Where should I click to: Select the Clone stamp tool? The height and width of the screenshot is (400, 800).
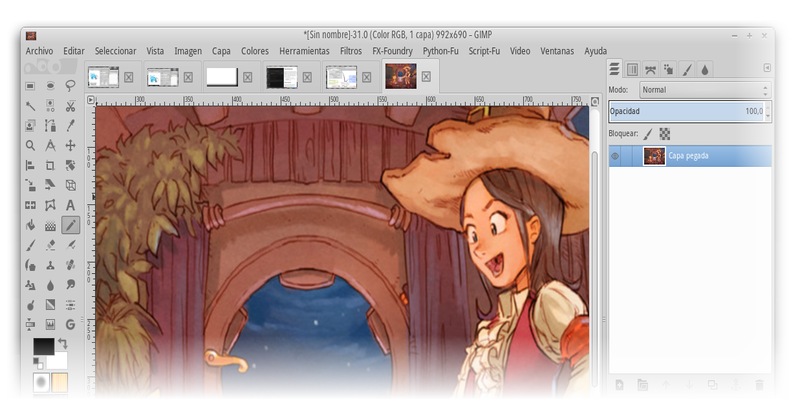(50, 265)
